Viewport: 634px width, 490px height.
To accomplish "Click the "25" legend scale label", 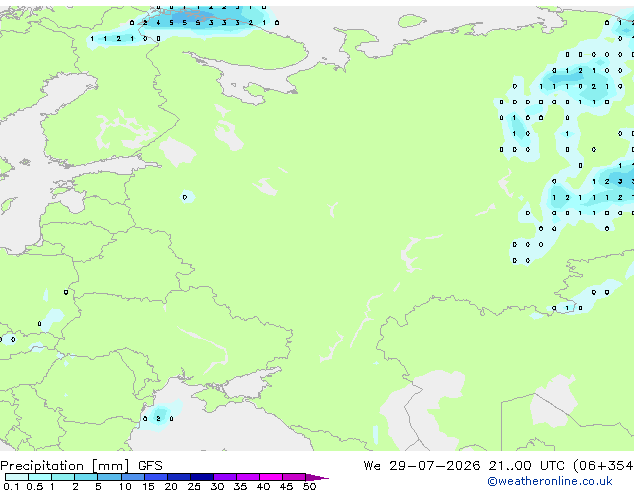I will (194, 486).
